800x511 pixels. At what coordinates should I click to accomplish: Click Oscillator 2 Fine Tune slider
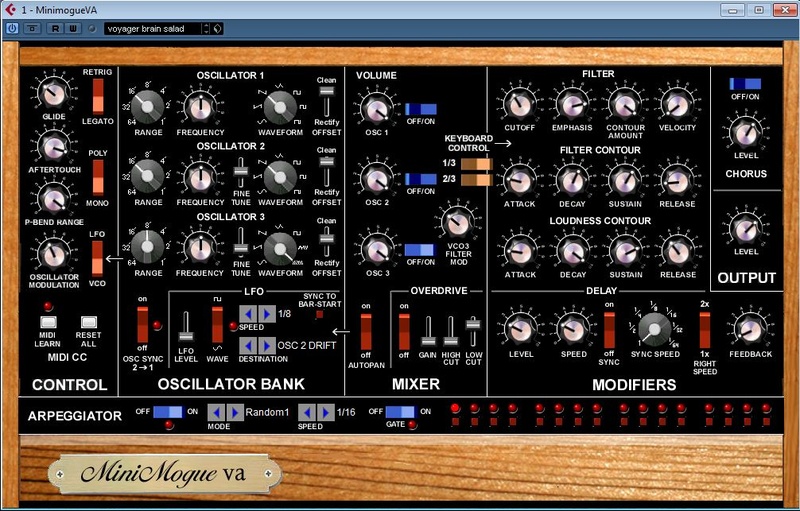tap(241, 172)
